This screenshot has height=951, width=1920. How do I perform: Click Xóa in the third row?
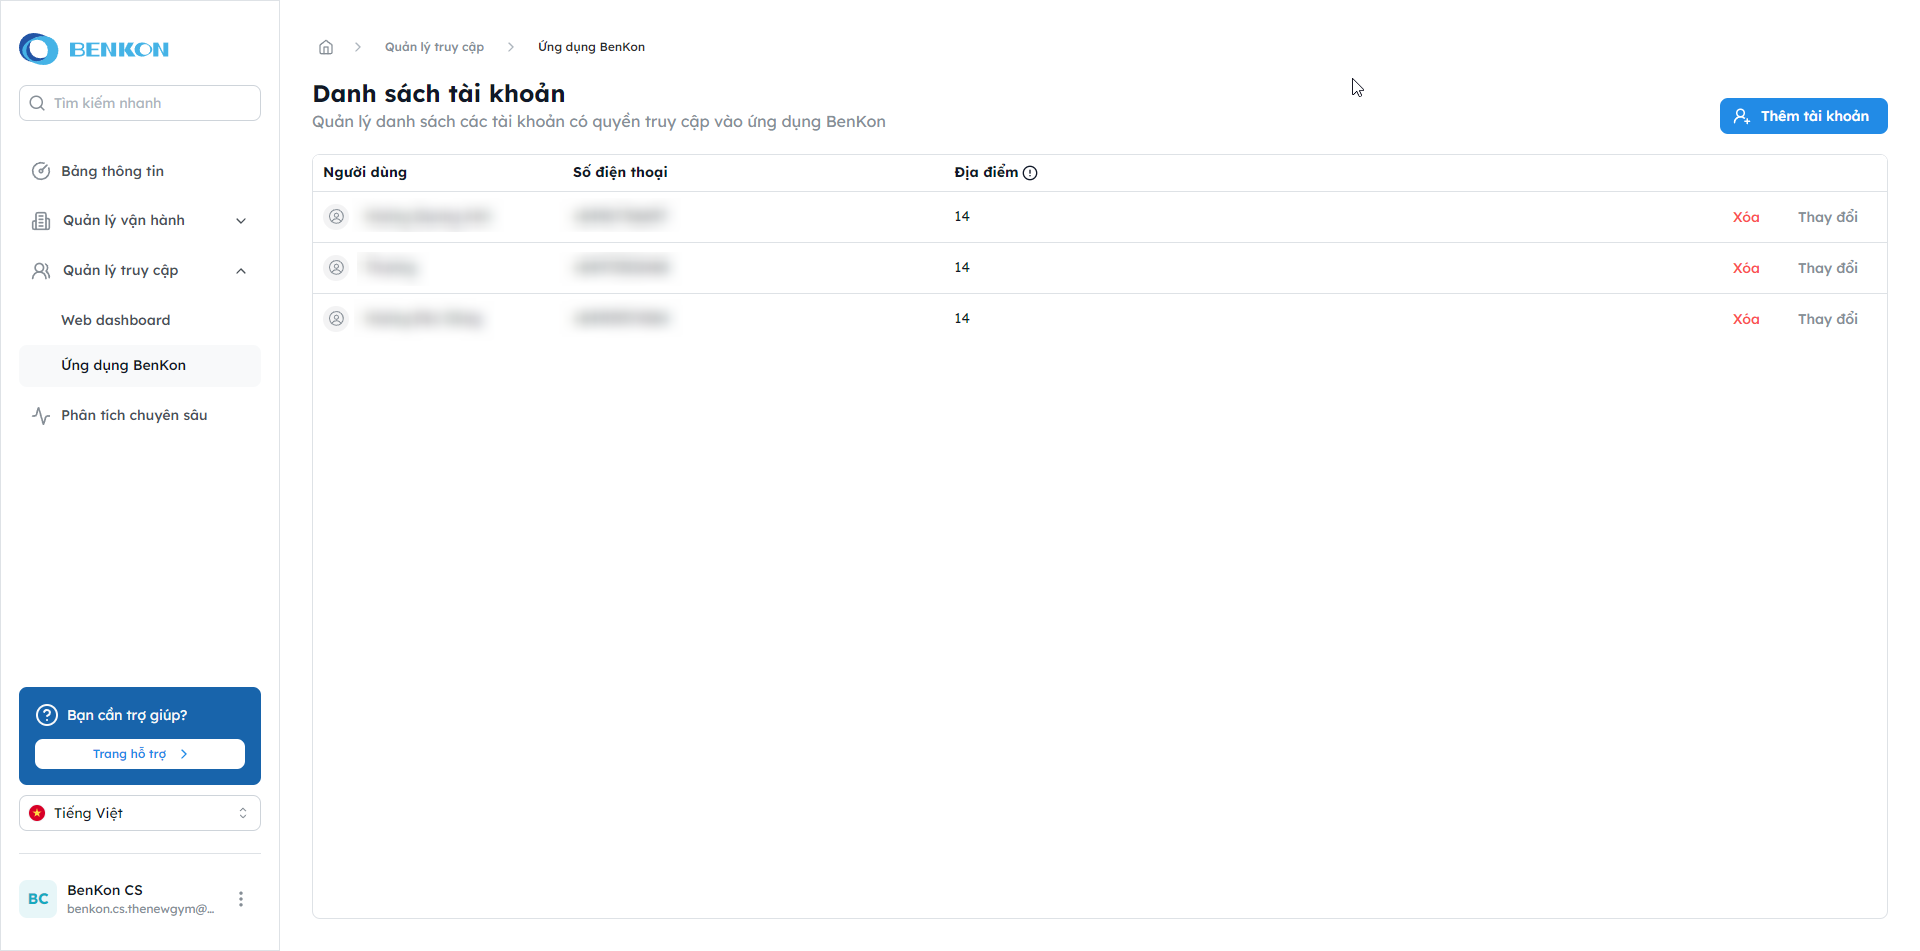1746,319
